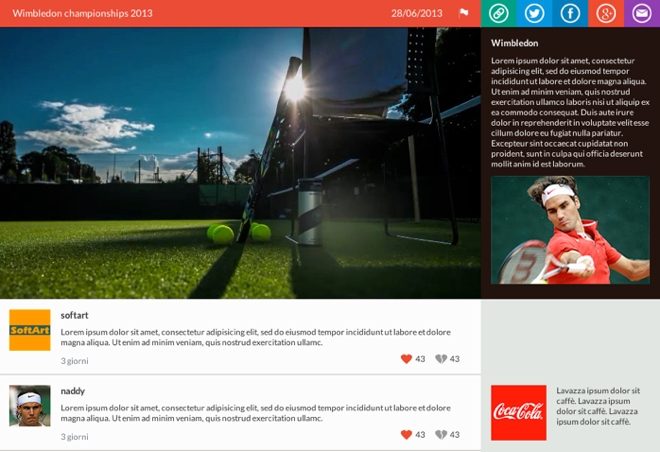Click the SoftArt avatar image
Screen dimensions: 660x452
coord(30,330)
